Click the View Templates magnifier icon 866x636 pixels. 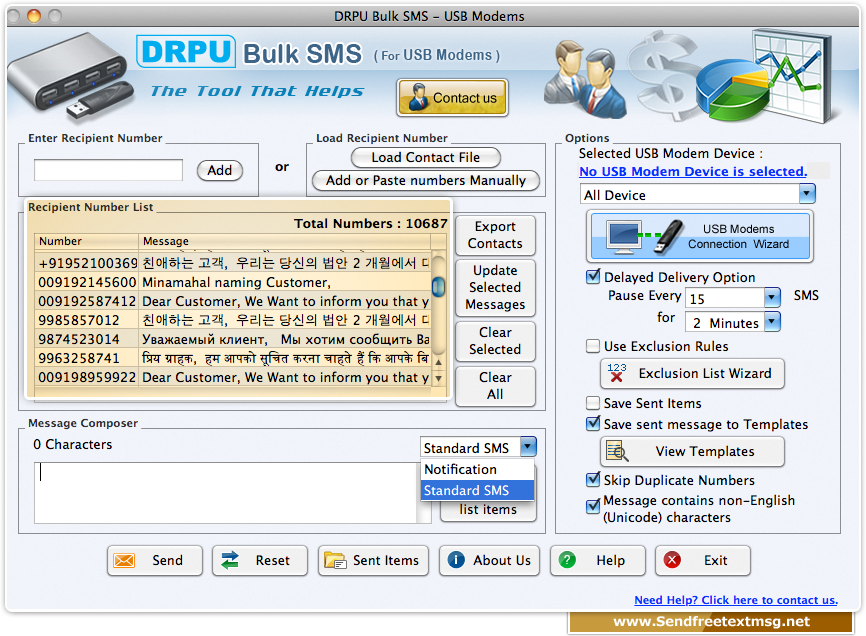tap(617, 452)
